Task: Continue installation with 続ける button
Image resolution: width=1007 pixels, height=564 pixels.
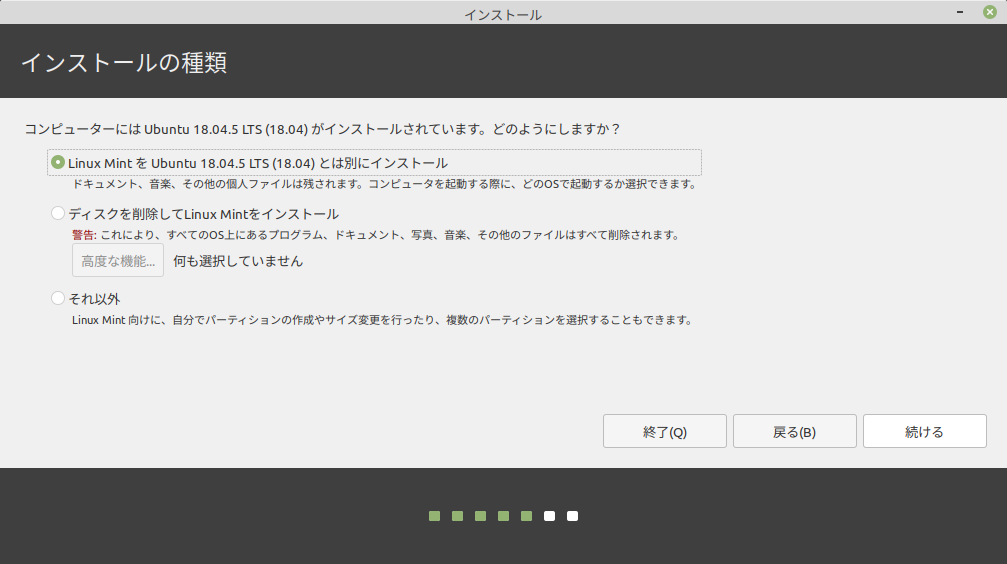Action: point(925,431)
